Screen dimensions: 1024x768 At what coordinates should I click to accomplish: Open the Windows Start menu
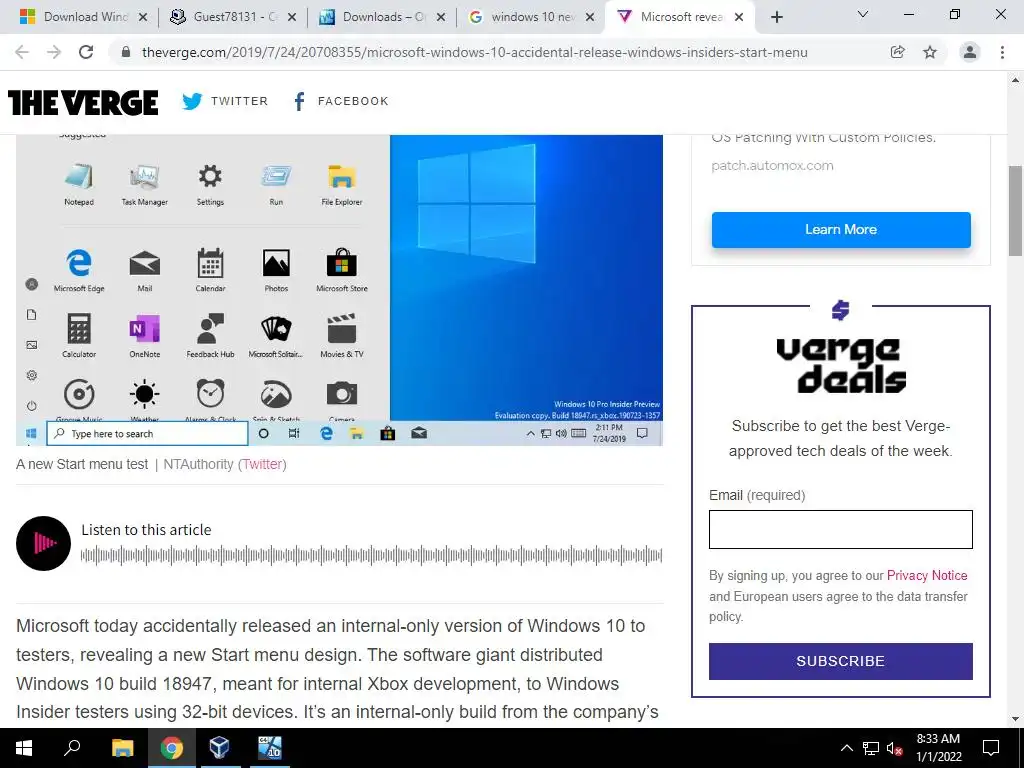click(x=24, y=748)
